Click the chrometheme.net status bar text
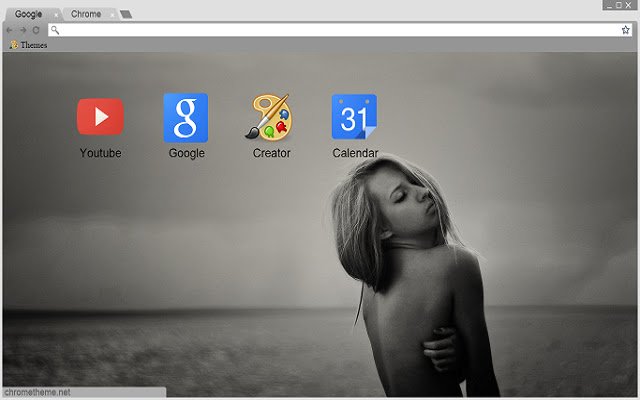640x400 pixels. point(38,392)
